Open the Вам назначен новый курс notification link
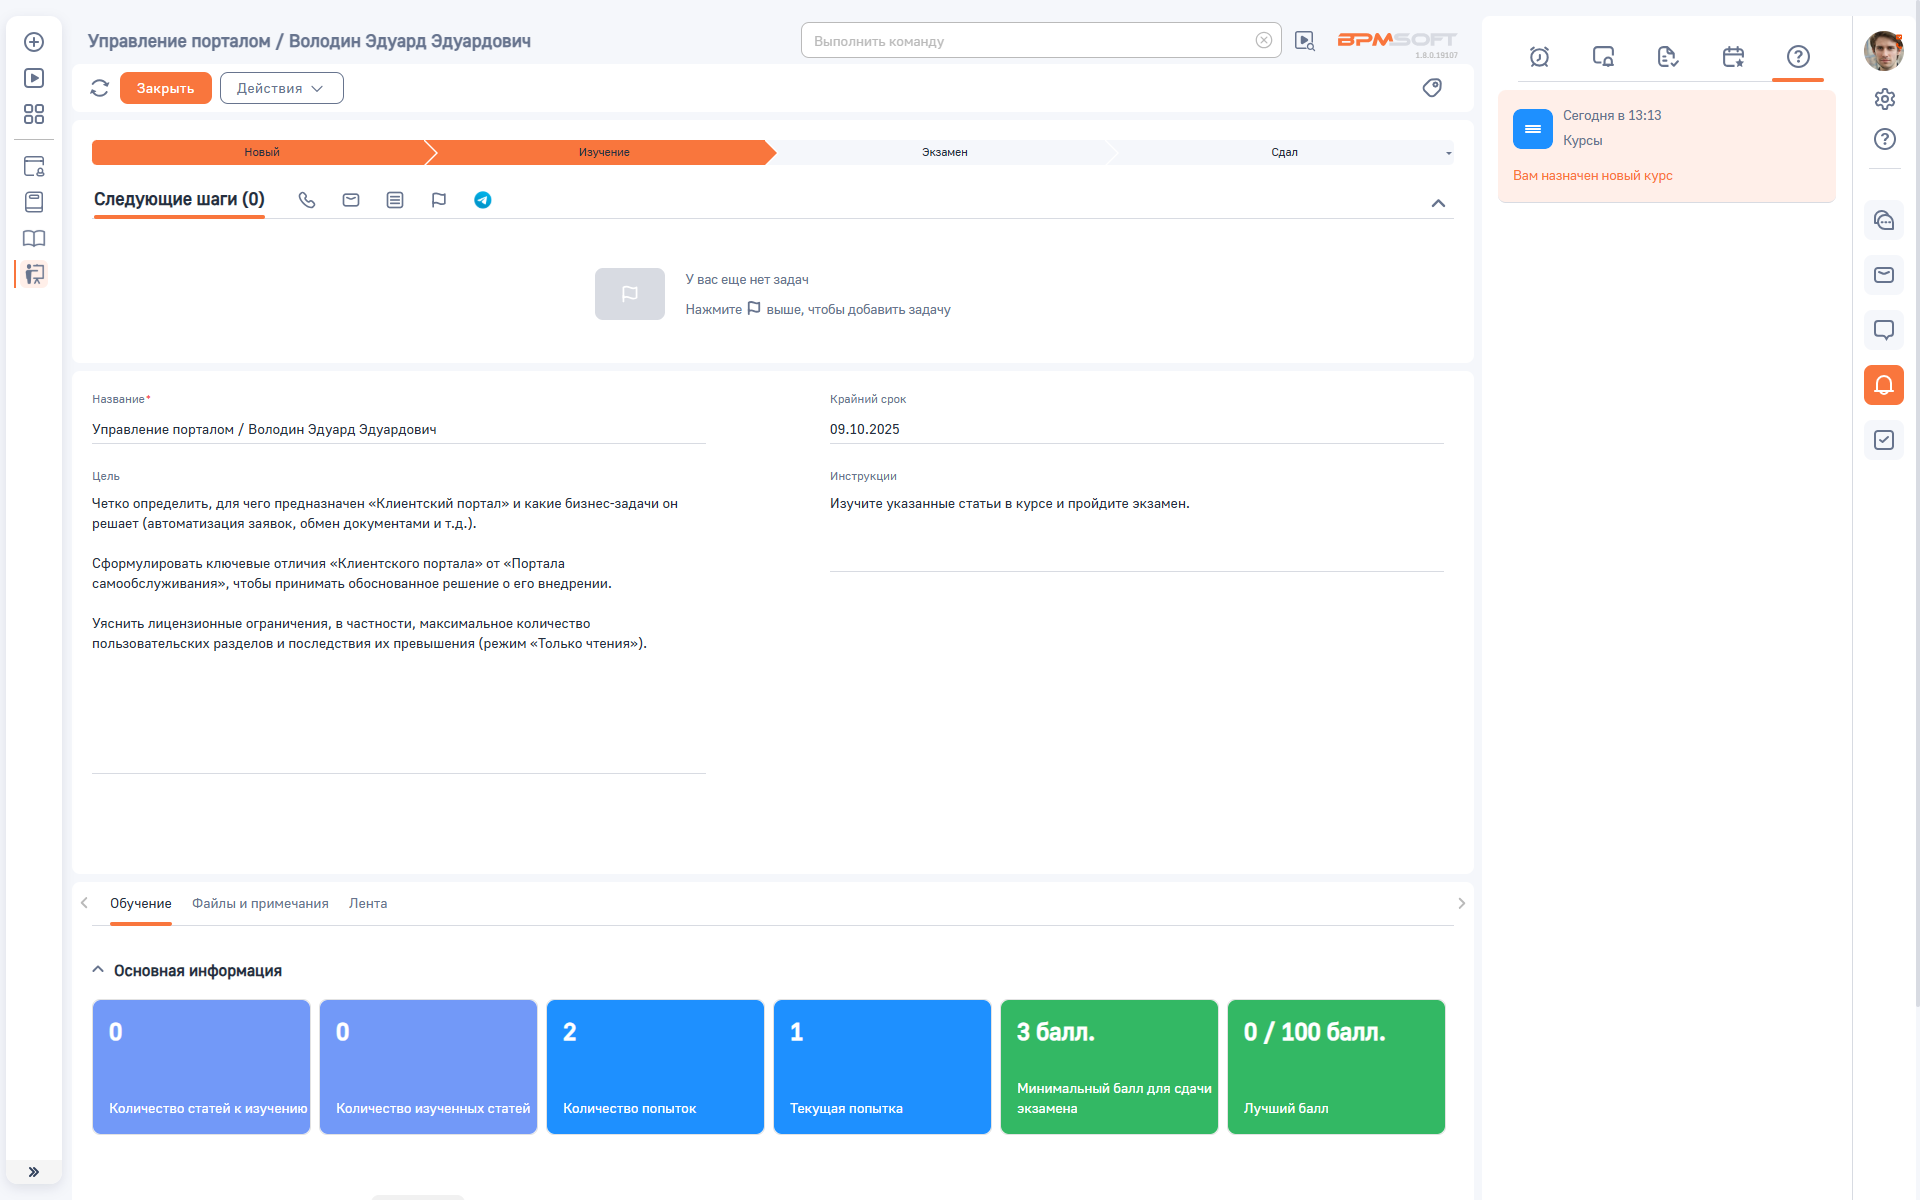The width and height of the screenshot is (1920, 1200). click(x=1592, y=176)
